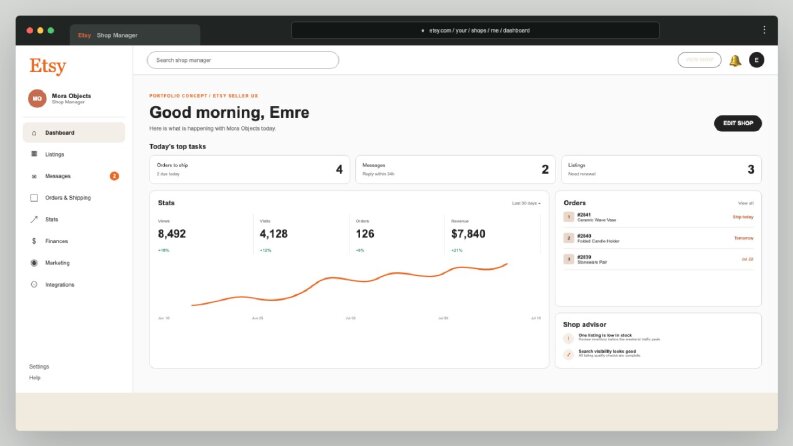Viewport: 793px width, 446px height.
Task: Click View all in the Orders panel
Action: 745,203
